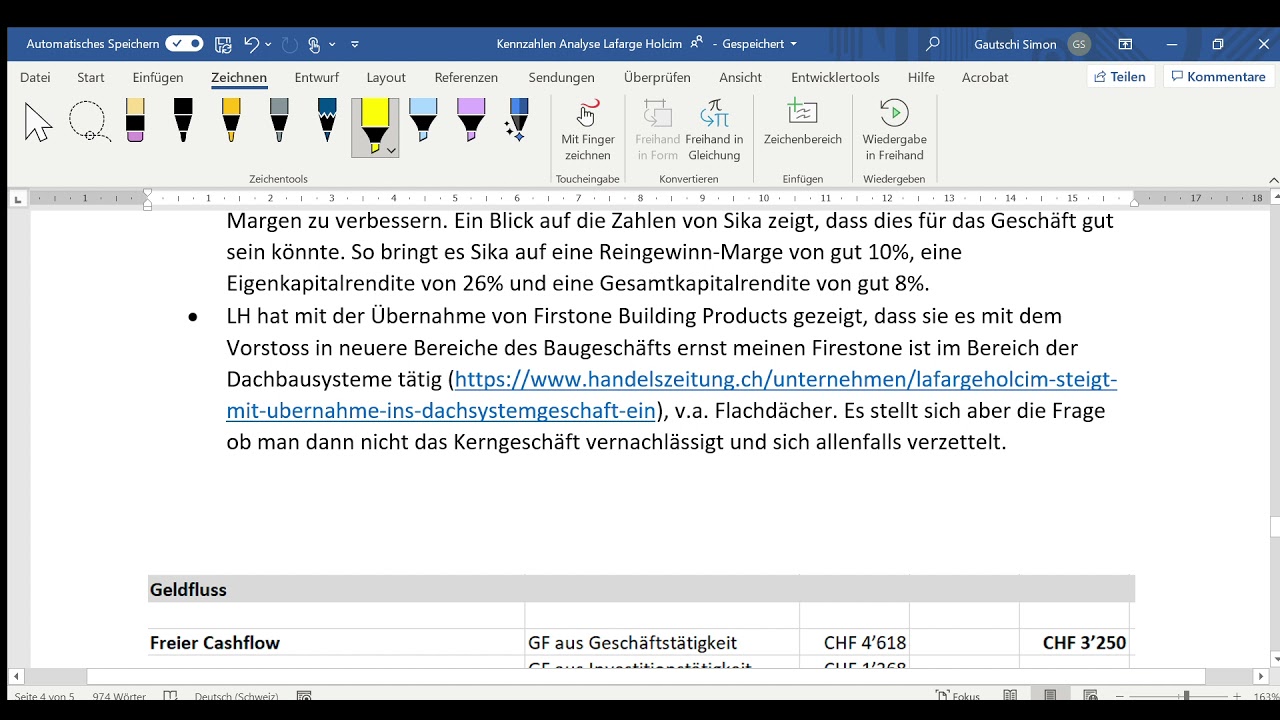Click the first-line indent marker on the ruler
Image resolution: width=1280 pixels, height=720 pixels.
[147, 193]
